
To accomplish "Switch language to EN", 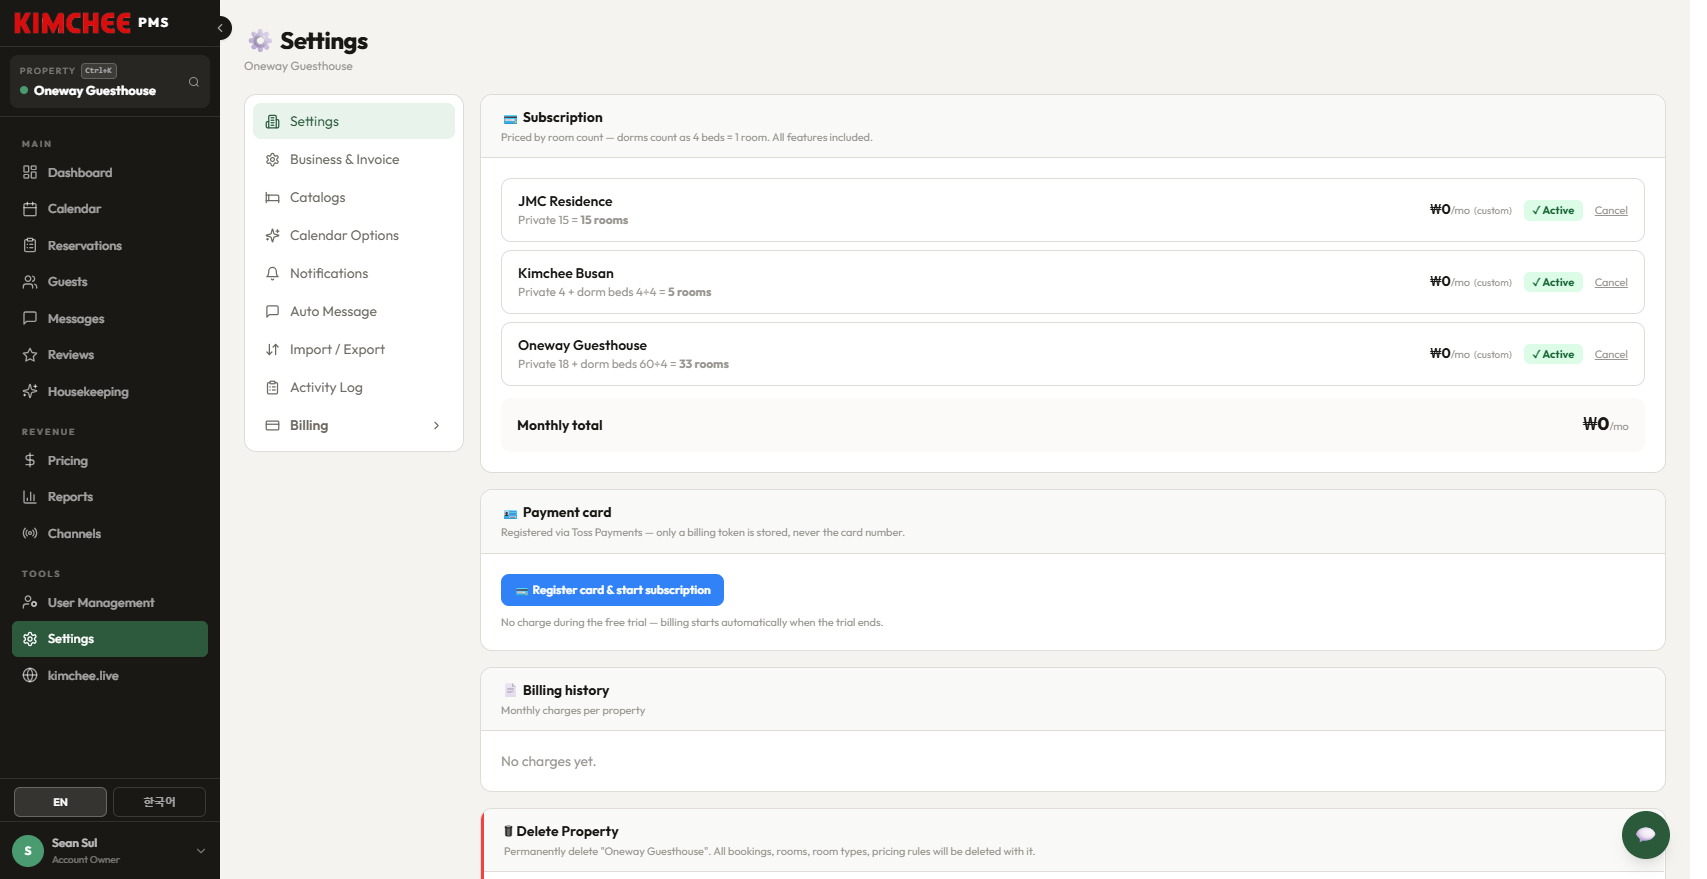I will pos(60,802).
